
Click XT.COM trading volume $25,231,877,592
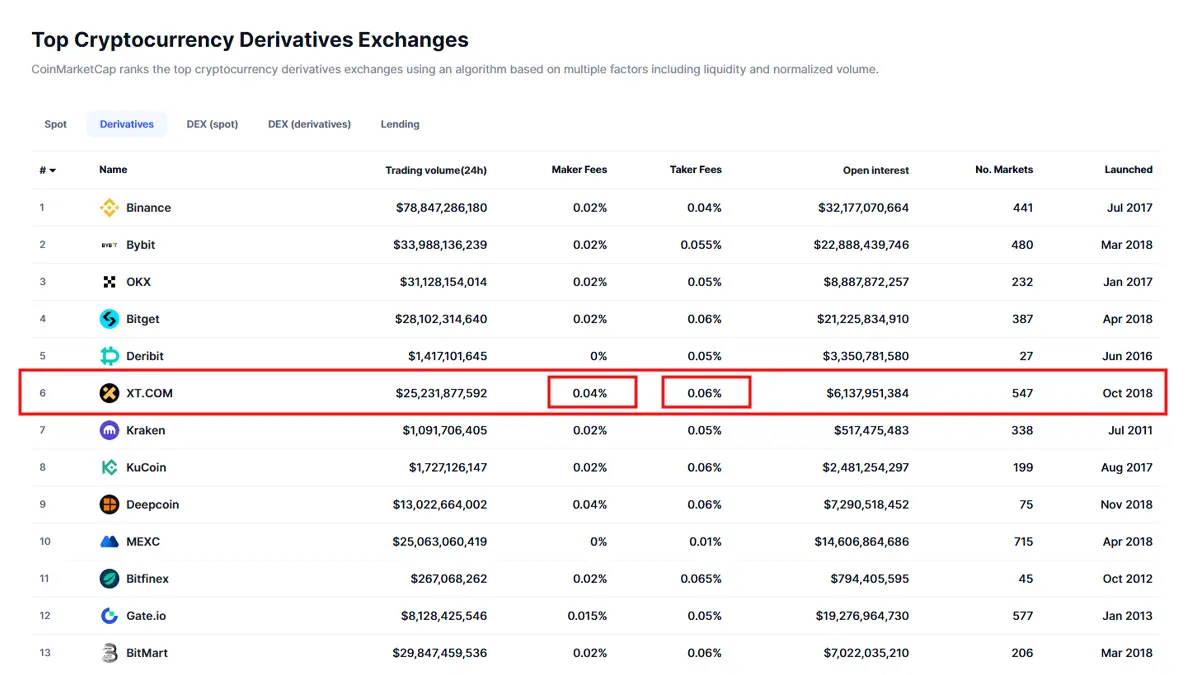pyautogui.click(x=441, y=393)
